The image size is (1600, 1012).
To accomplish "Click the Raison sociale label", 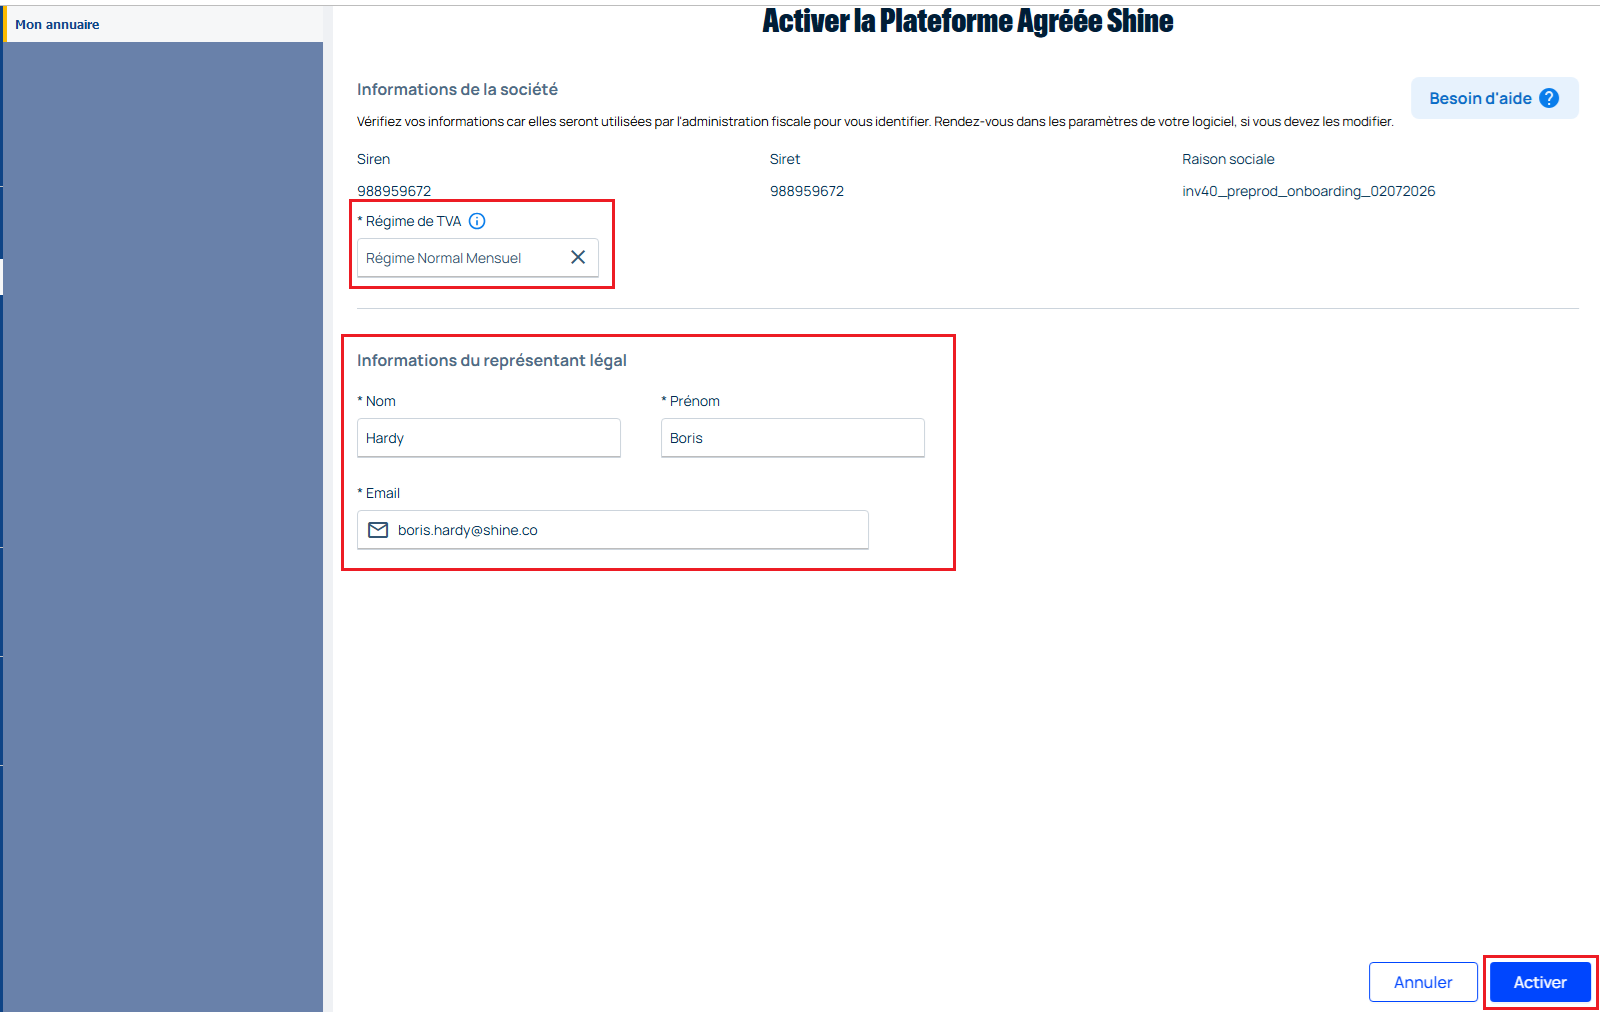I will click(1228, 159).
